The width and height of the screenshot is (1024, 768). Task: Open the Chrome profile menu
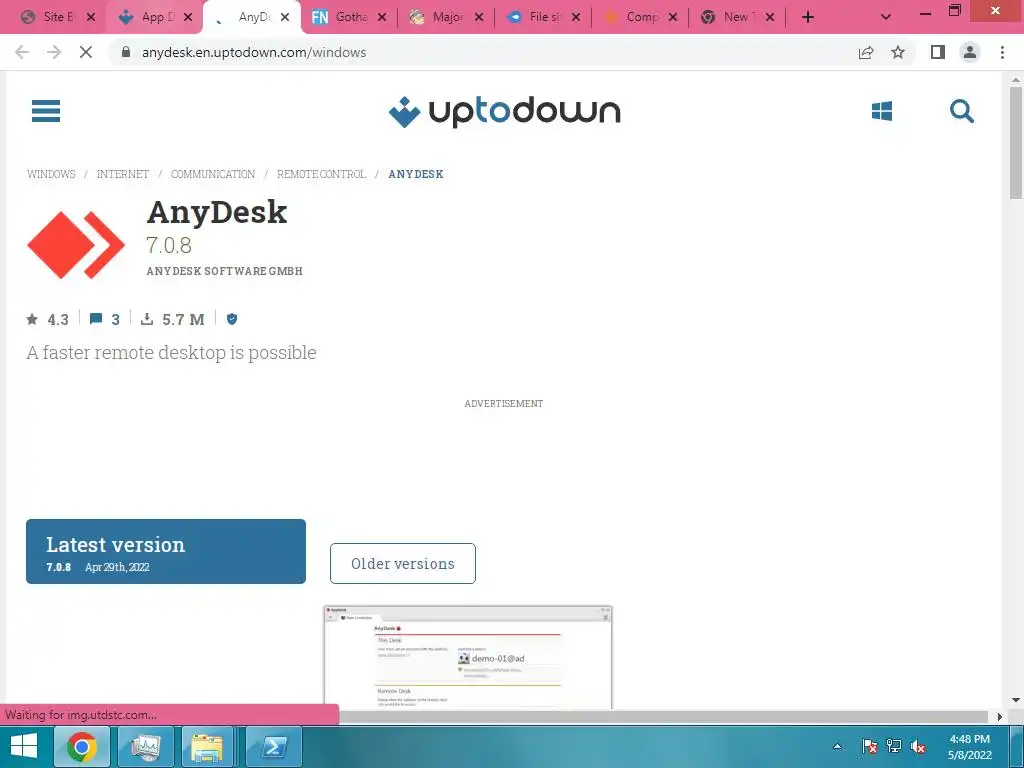(x=970, y=52)
